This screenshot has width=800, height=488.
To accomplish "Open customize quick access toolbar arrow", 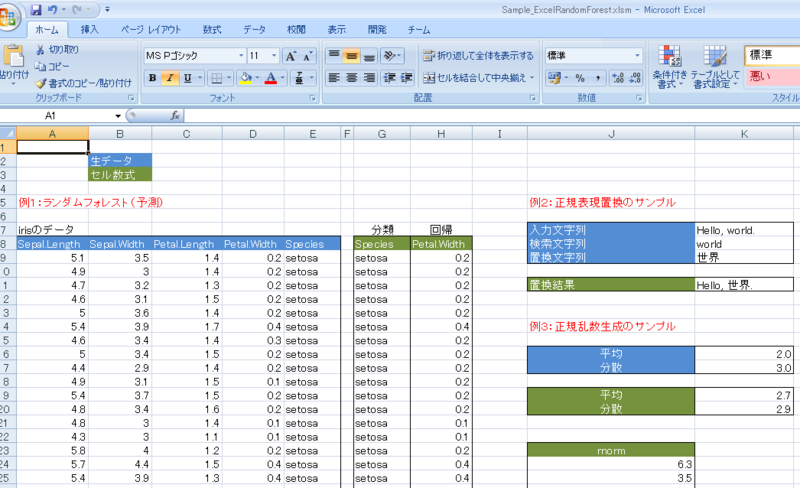I will tap(107, 10).
